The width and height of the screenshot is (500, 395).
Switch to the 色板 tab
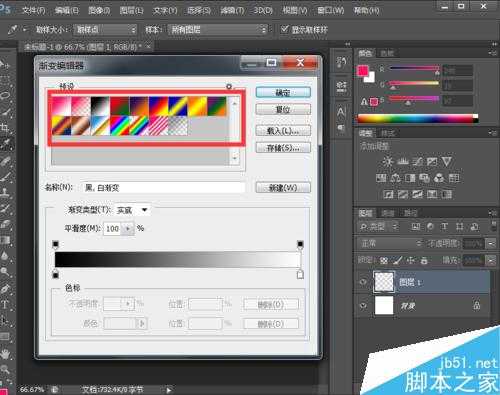(387, 53)
